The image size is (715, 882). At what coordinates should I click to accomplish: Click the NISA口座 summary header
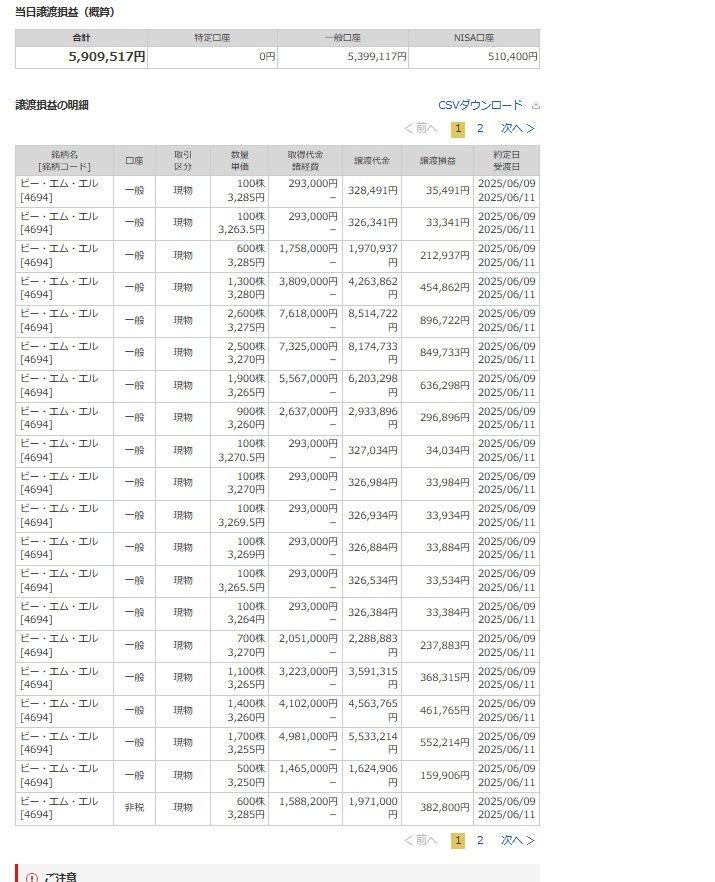(474, 37)
